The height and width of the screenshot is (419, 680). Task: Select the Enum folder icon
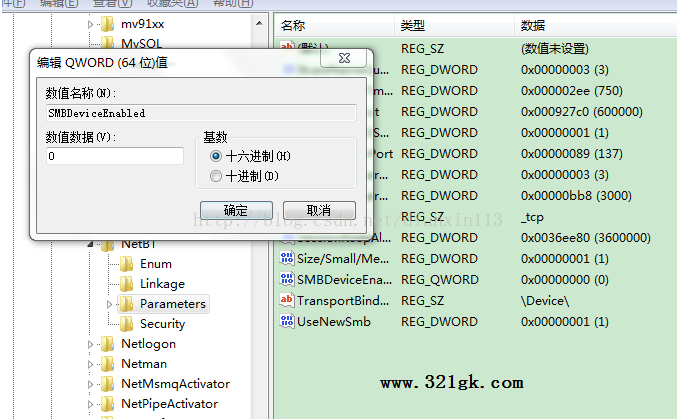click(x=126, y=264)
